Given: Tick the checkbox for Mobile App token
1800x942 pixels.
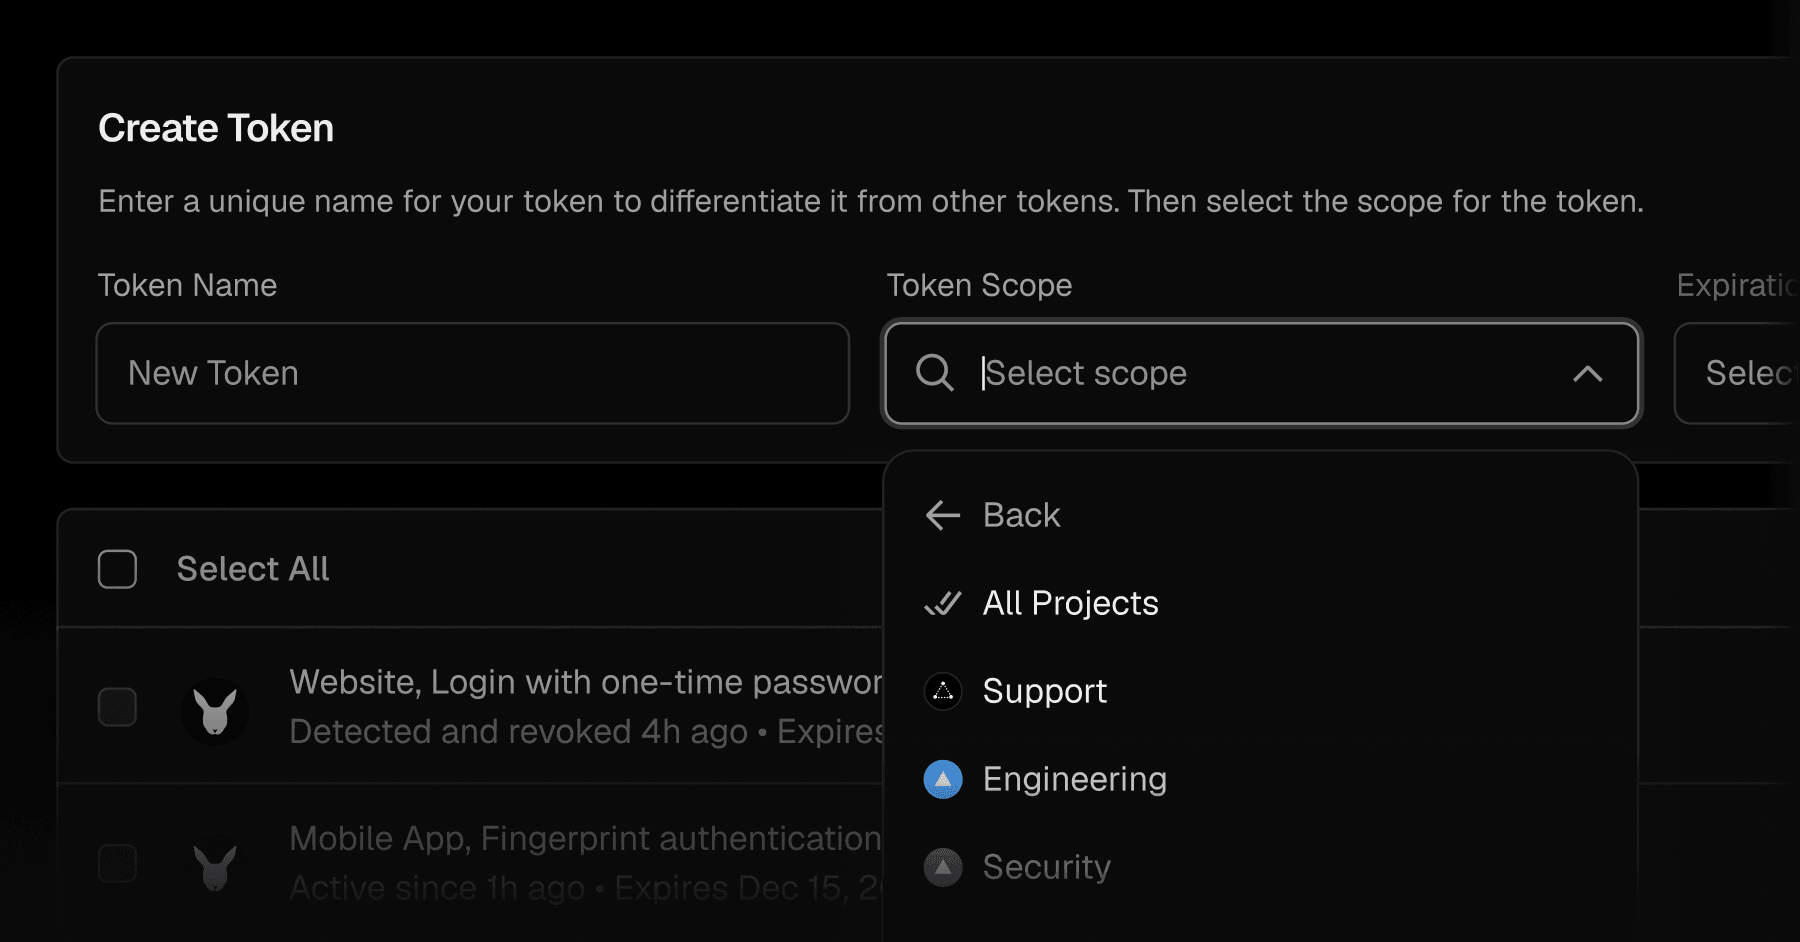Looking at the screenshot, I should (x=117, y=863).
